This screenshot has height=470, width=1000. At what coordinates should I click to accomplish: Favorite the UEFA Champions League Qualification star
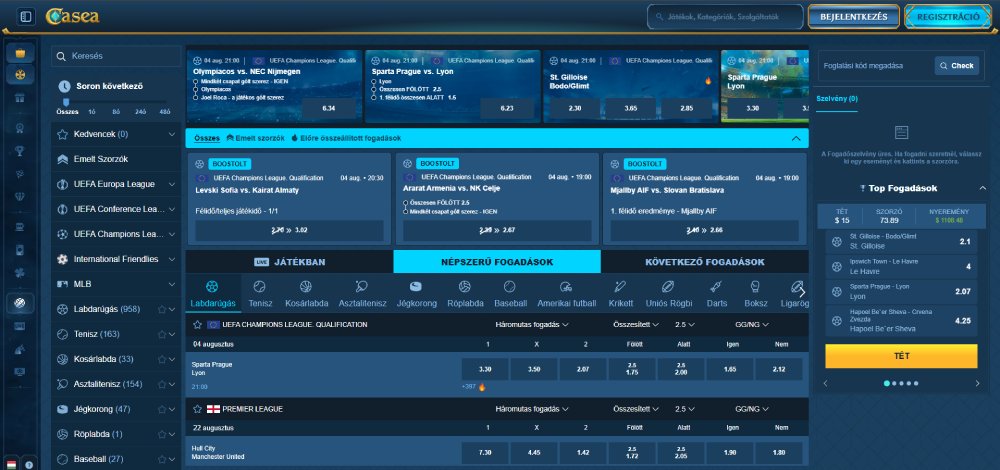pos(198,325)
